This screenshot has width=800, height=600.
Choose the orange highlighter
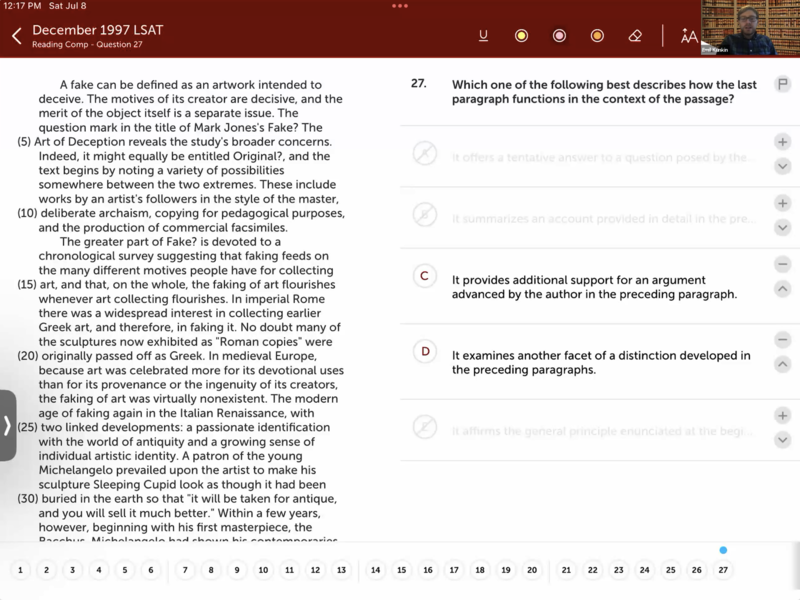(x=597, y=36)
